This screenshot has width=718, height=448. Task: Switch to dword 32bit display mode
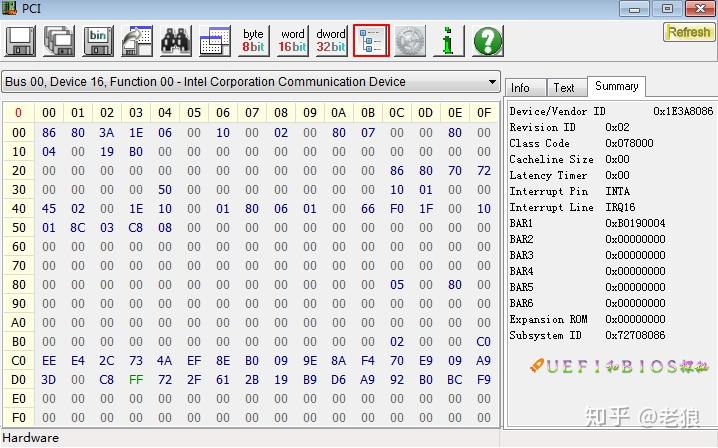pyautogui.click(x=332, y=41)
